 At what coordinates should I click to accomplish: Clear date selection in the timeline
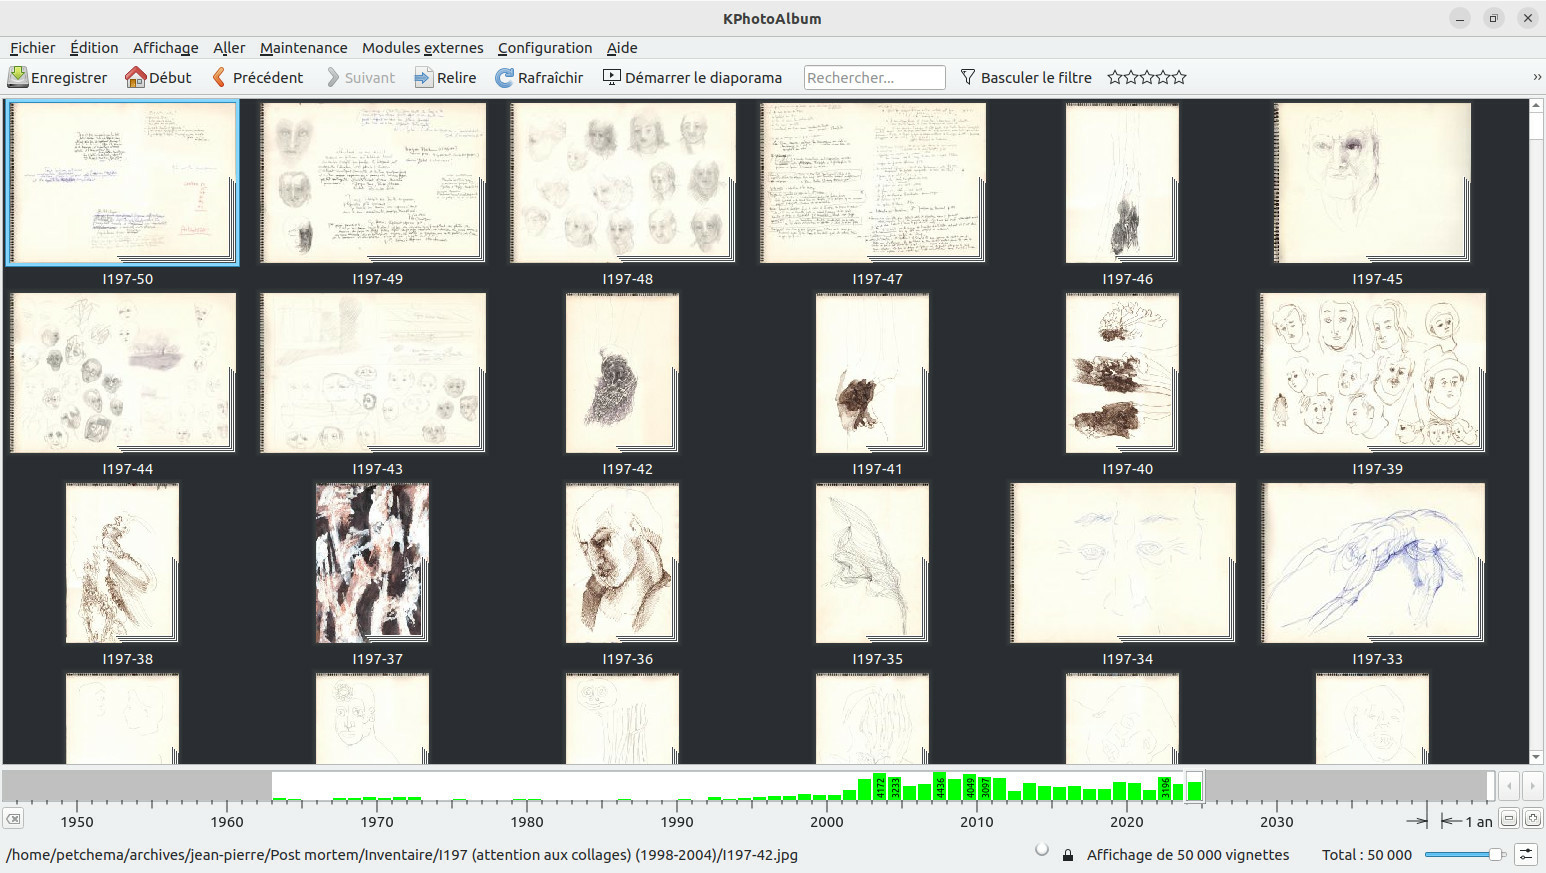pyautogui.click(x=13, y=819)
